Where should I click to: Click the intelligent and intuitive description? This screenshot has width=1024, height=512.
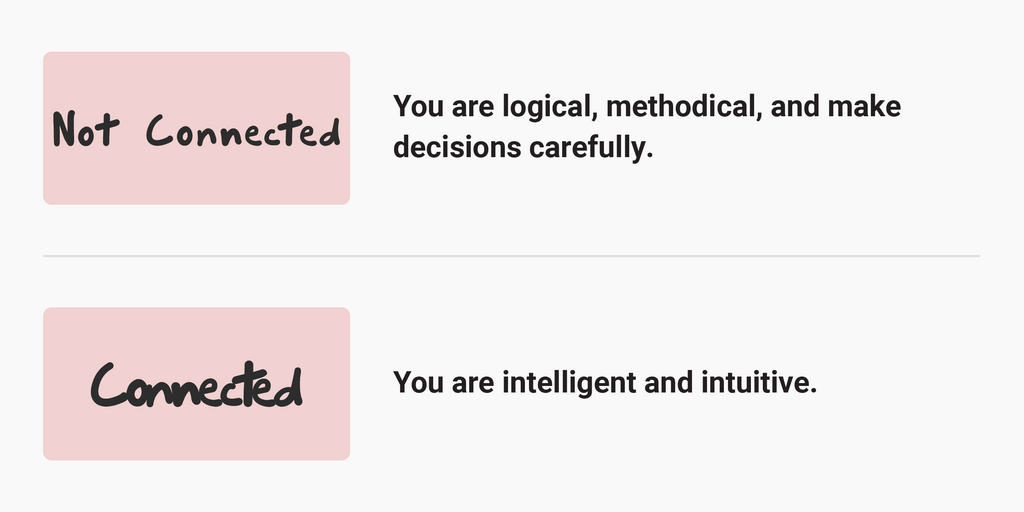coord(605,382)
